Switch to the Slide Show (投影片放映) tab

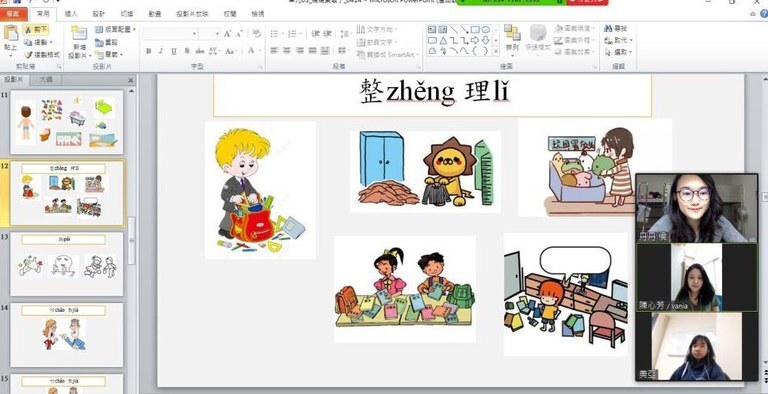192,14
